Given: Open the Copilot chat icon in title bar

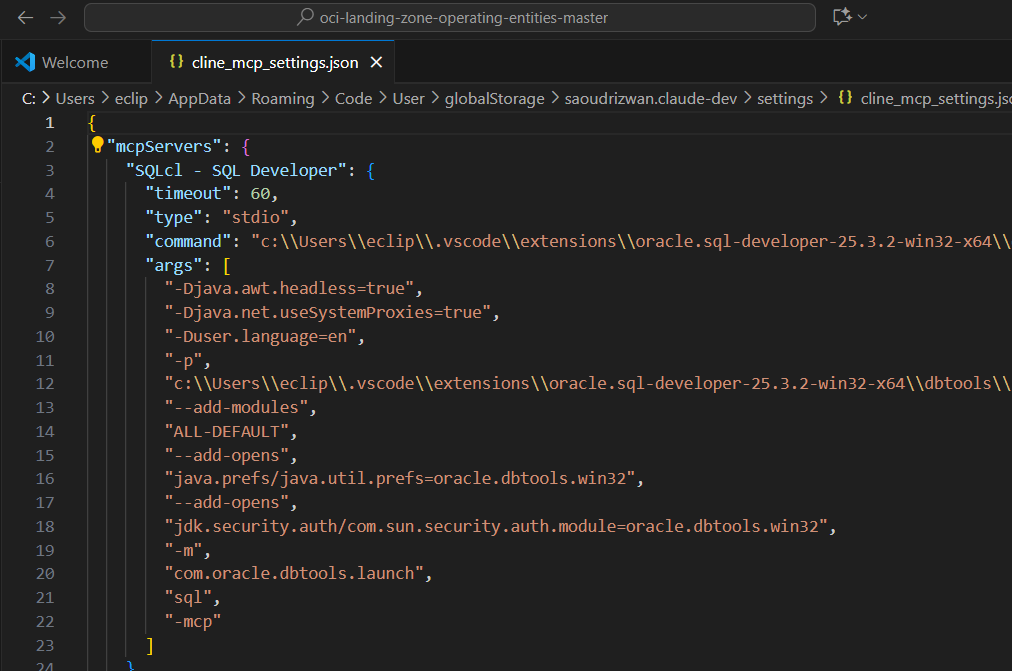Looking at the screenshot, I should pos(841,17).
